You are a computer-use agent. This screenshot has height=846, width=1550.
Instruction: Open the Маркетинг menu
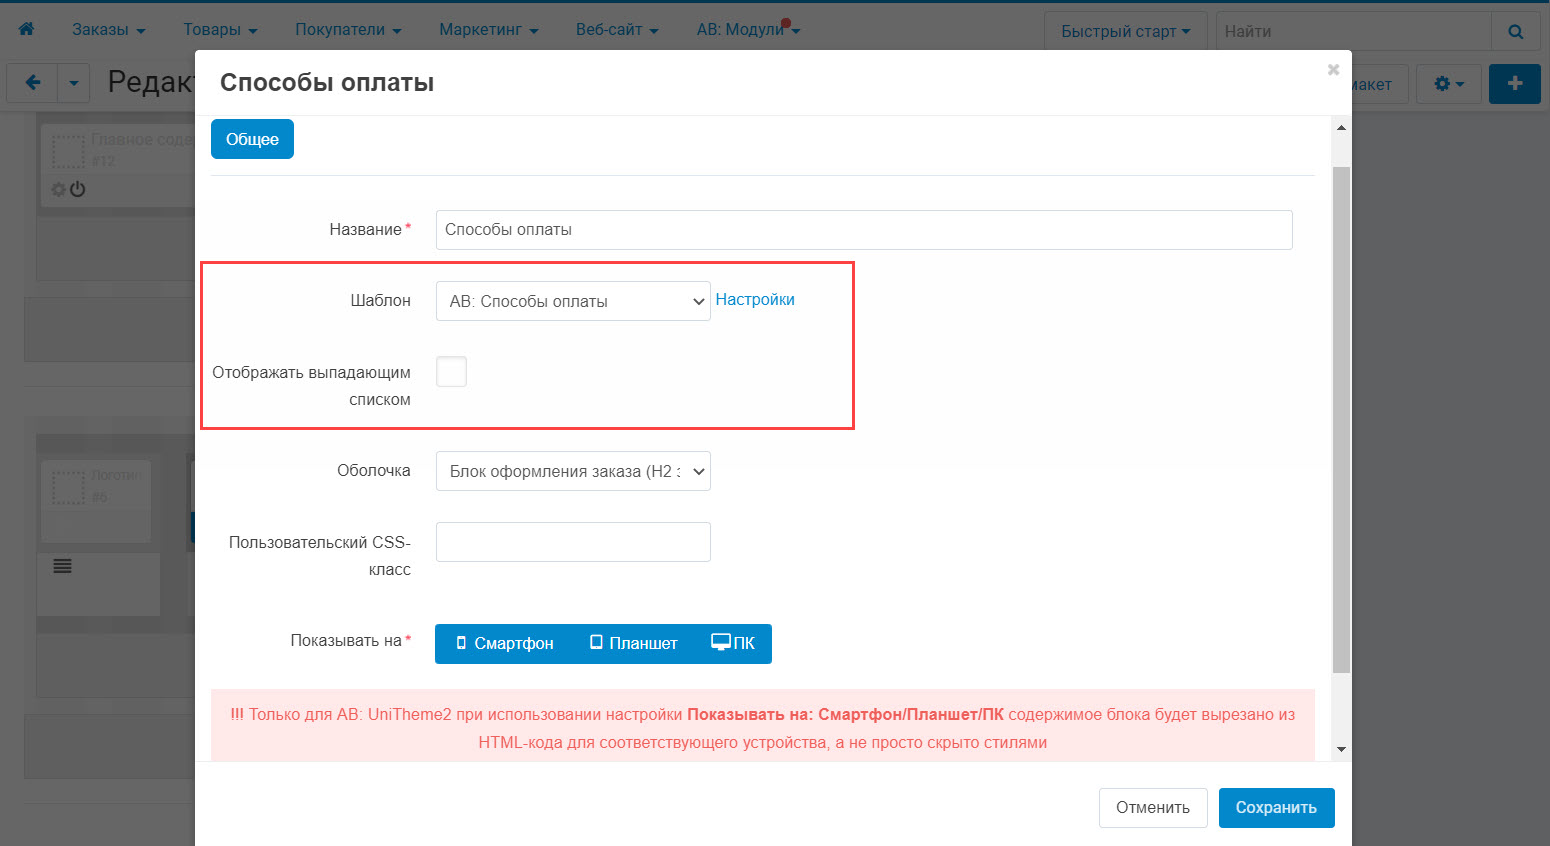(488, 30)
